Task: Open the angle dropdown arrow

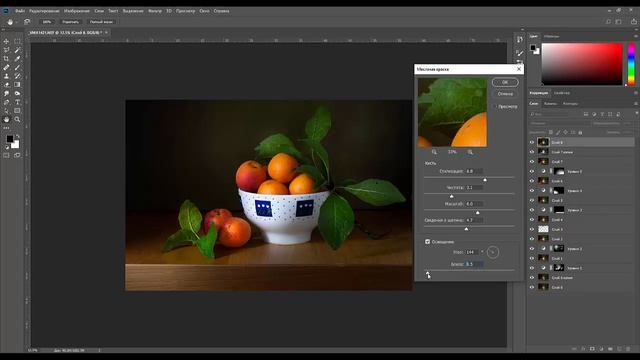Action: tap(482, 252)
